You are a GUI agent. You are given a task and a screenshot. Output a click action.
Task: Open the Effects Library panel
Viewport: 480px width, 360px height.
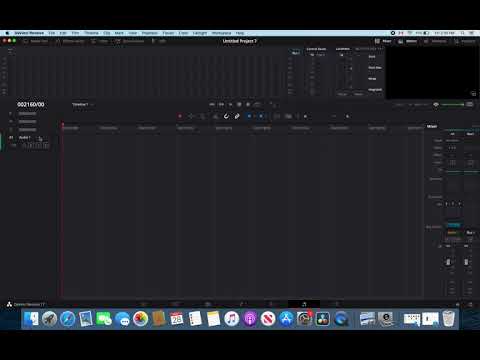coord(70,41)
